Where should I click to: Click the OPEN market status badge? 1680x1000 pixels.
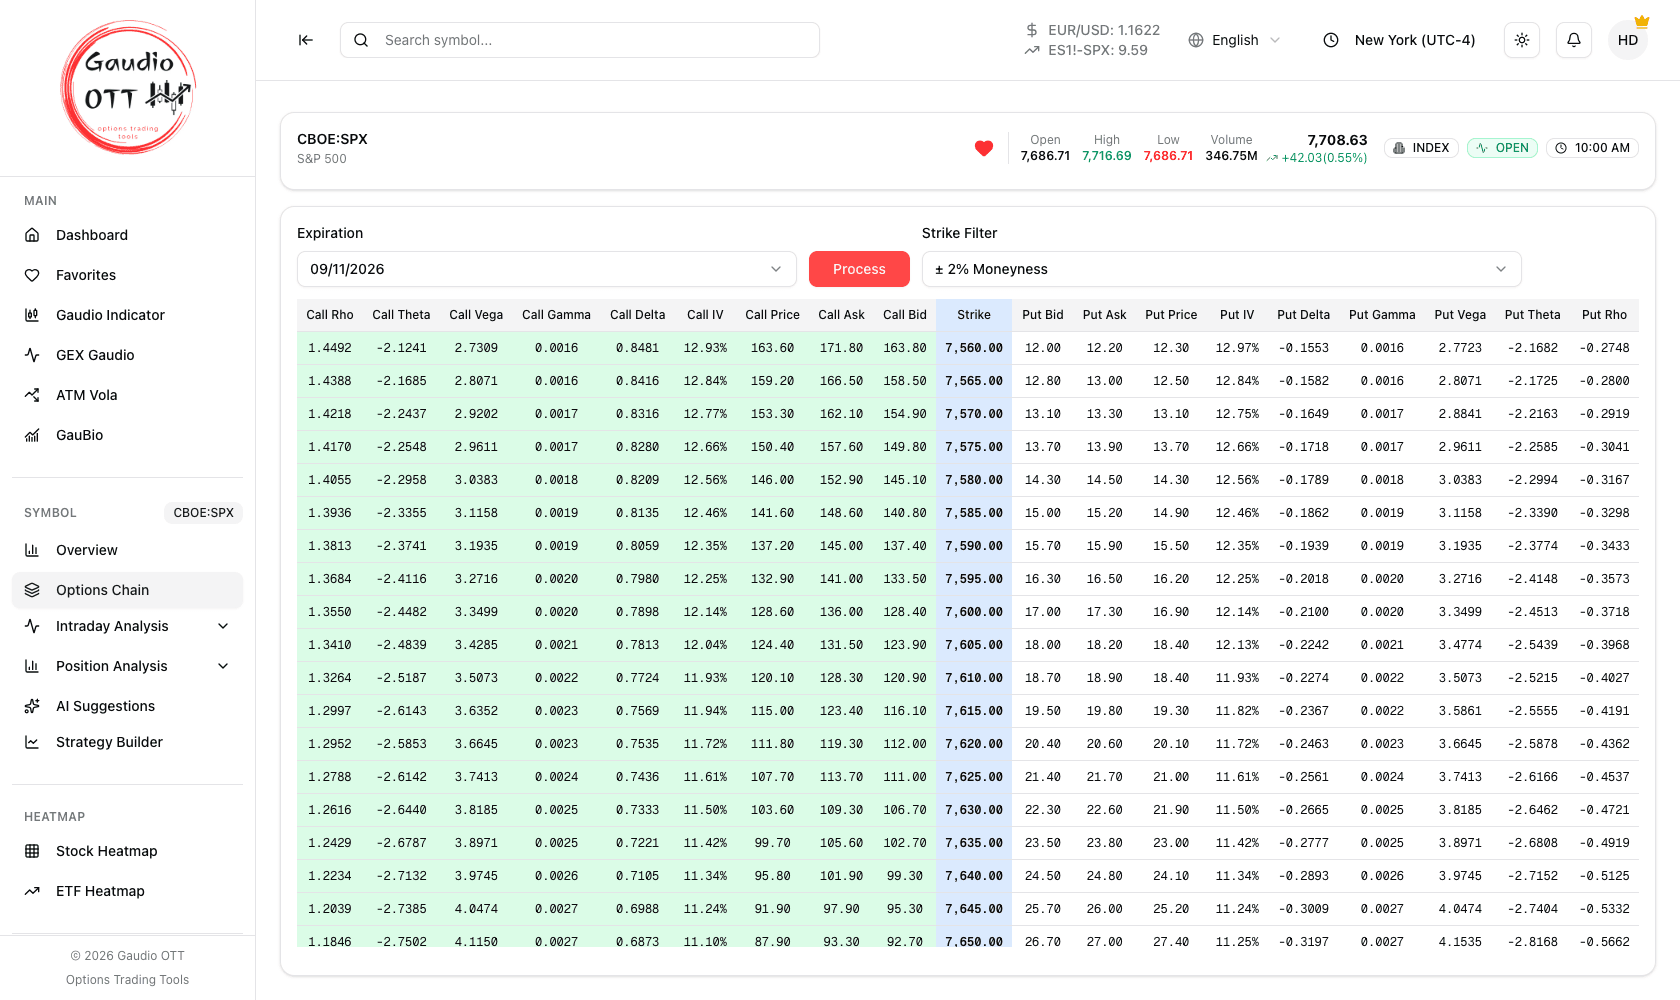(x=1502, y=148)
